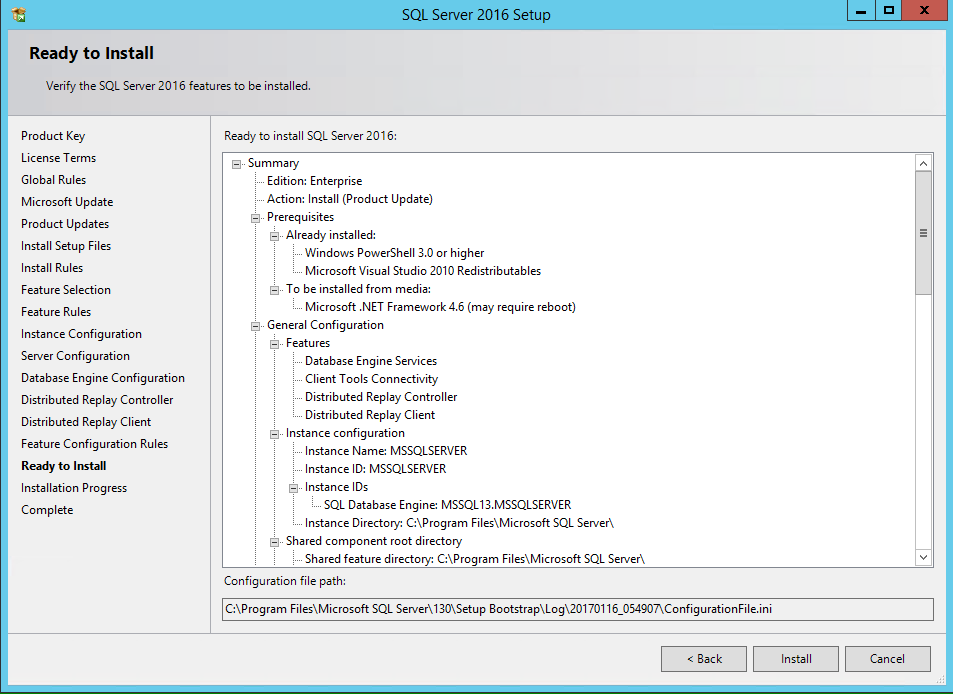The width and height of the screenshot is (953, 694).
Task: Select Distributed Replay Controller sidebar step
Action: (x=97, y=400)
